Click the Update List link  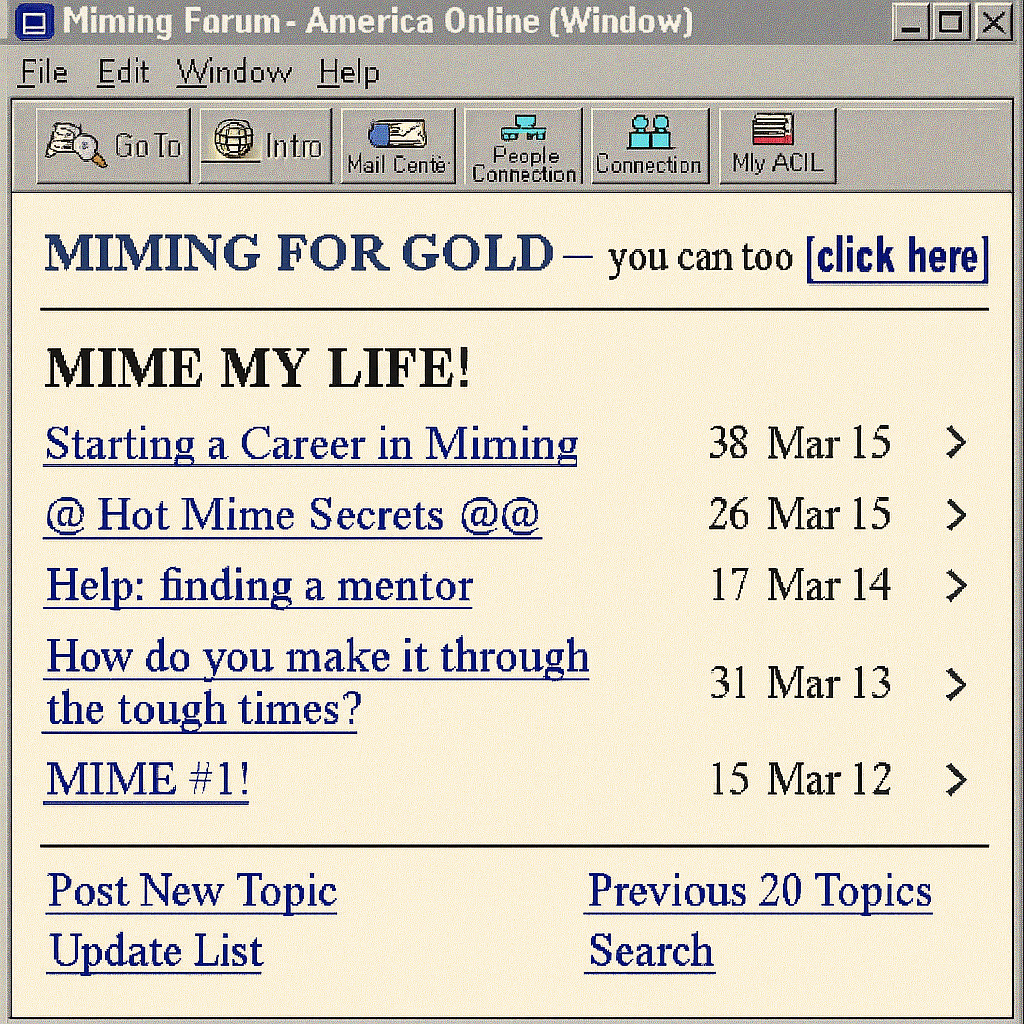[x=156, y=951]
